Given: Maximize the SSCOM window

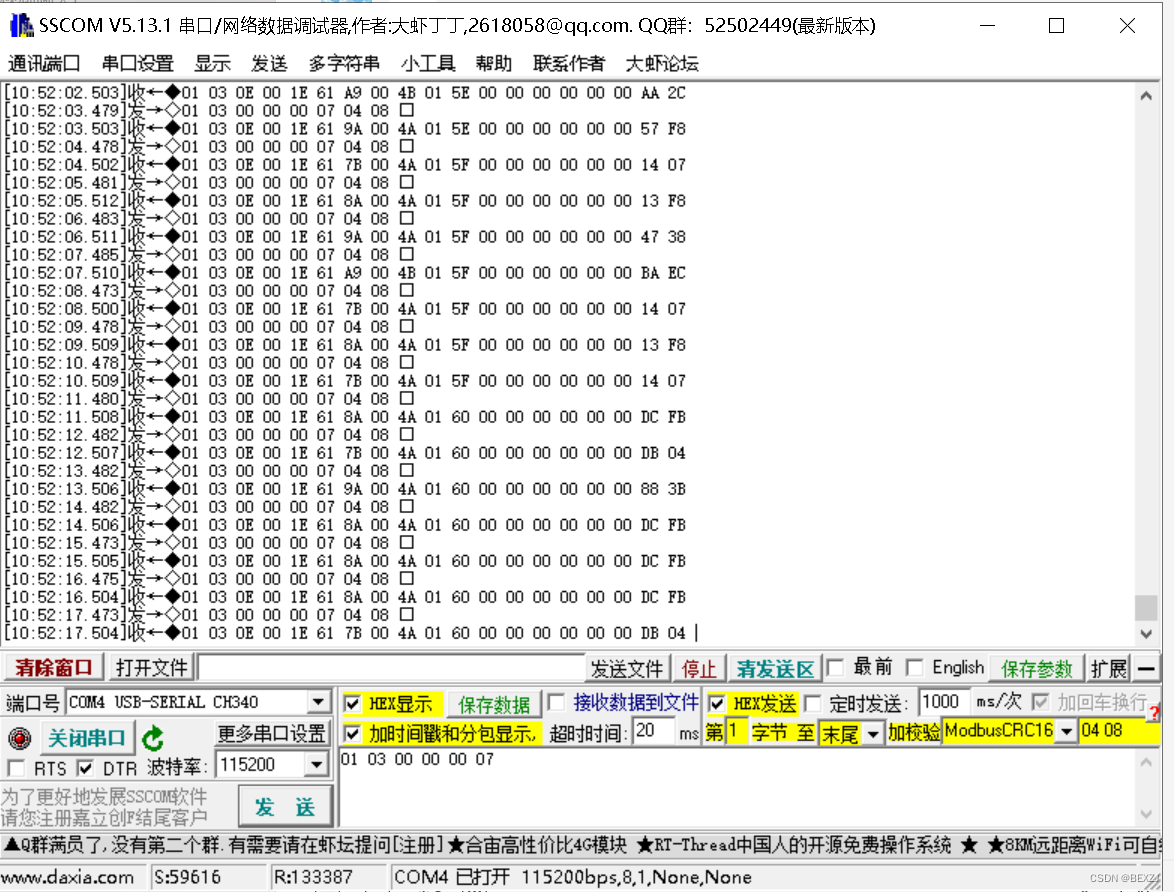Looking at the screenshot, I should (x=1056, y=25).
